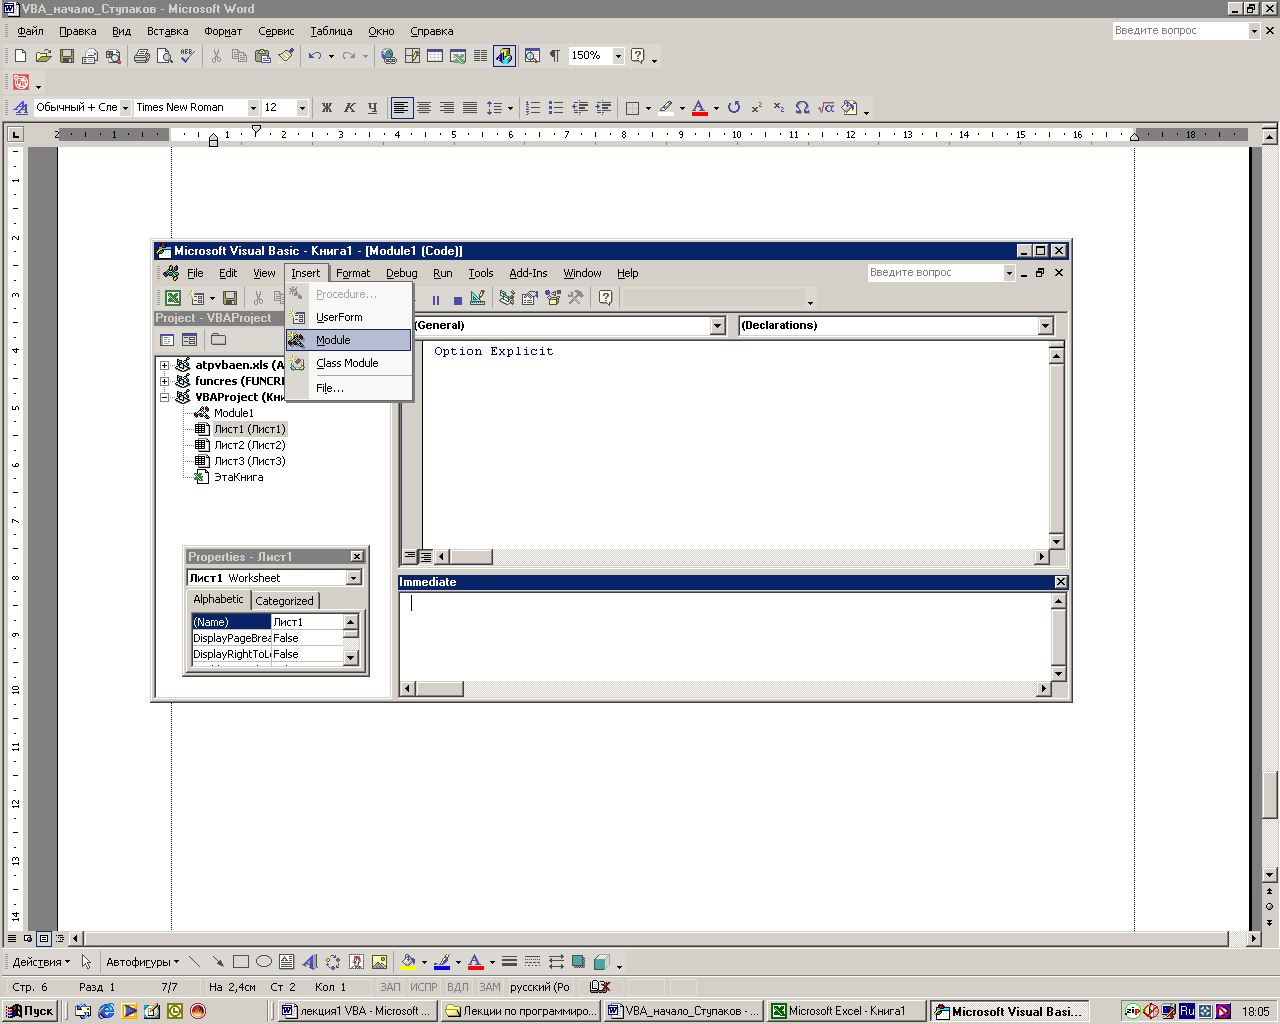Image resolution: width=1280 pixels, height=1024 pixels.
Task: Apply superscript with the x² icon
Action: 756,107
